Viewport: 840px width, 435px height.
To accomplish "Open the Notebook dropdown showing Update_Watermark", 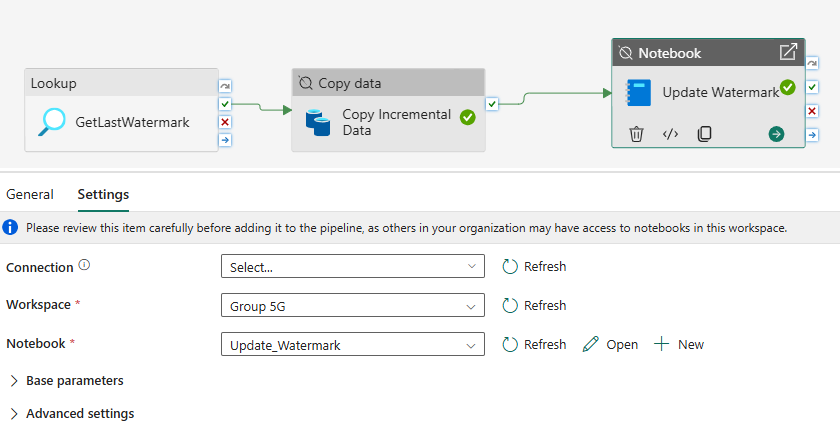I will click(x=352, y=344).
